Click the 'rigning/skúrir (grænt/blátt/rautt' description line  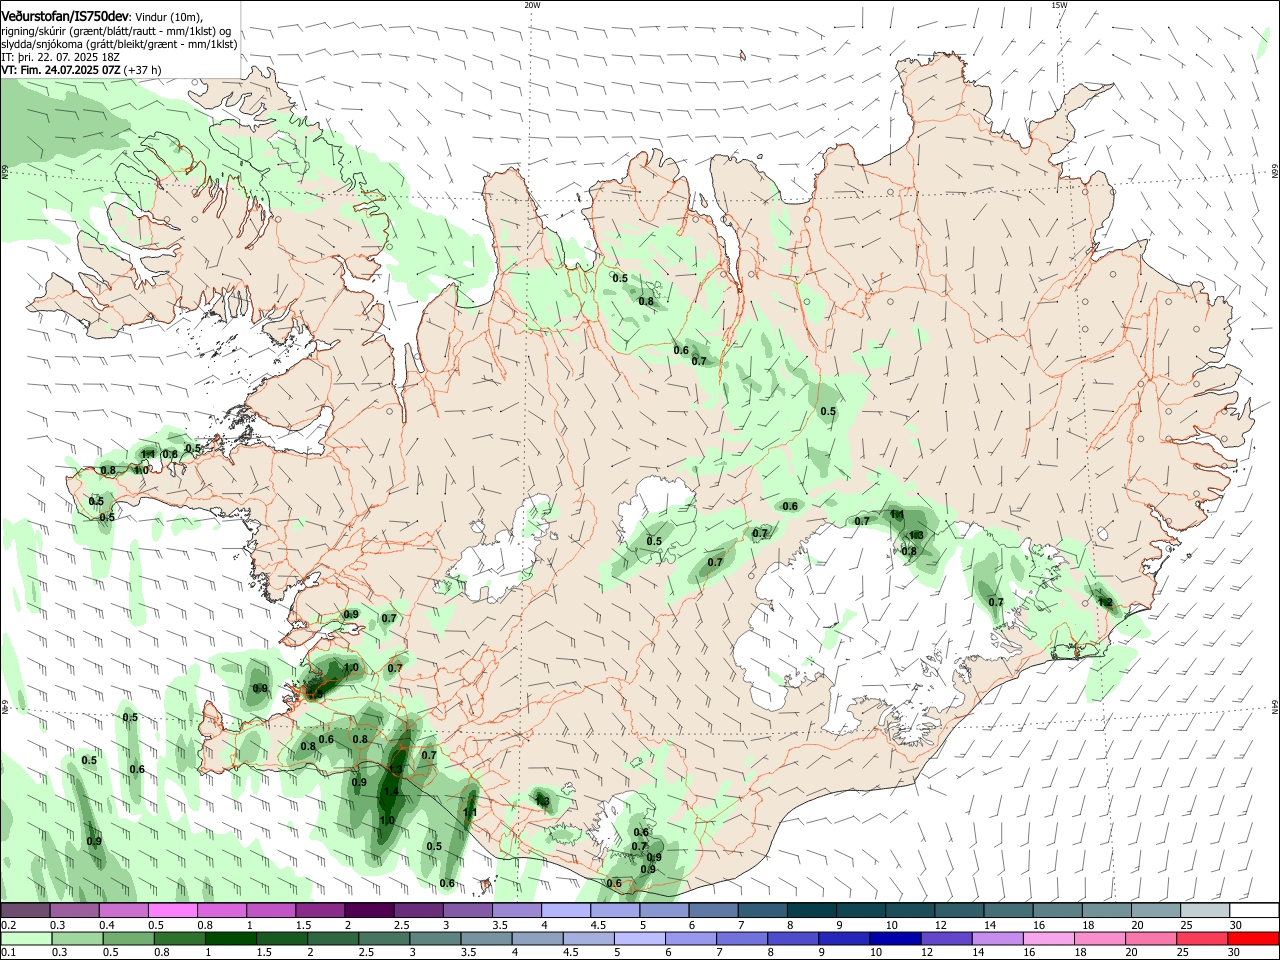pyautogui.click(x=116, y=31)
